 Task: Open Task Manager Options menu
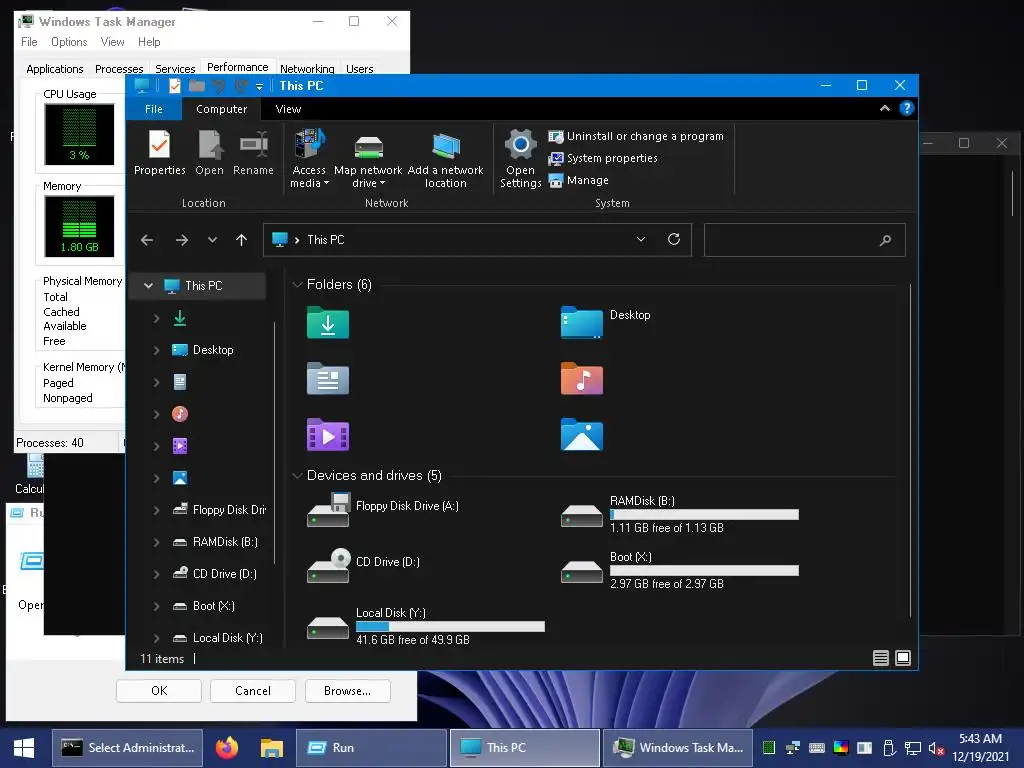point(69,42)
